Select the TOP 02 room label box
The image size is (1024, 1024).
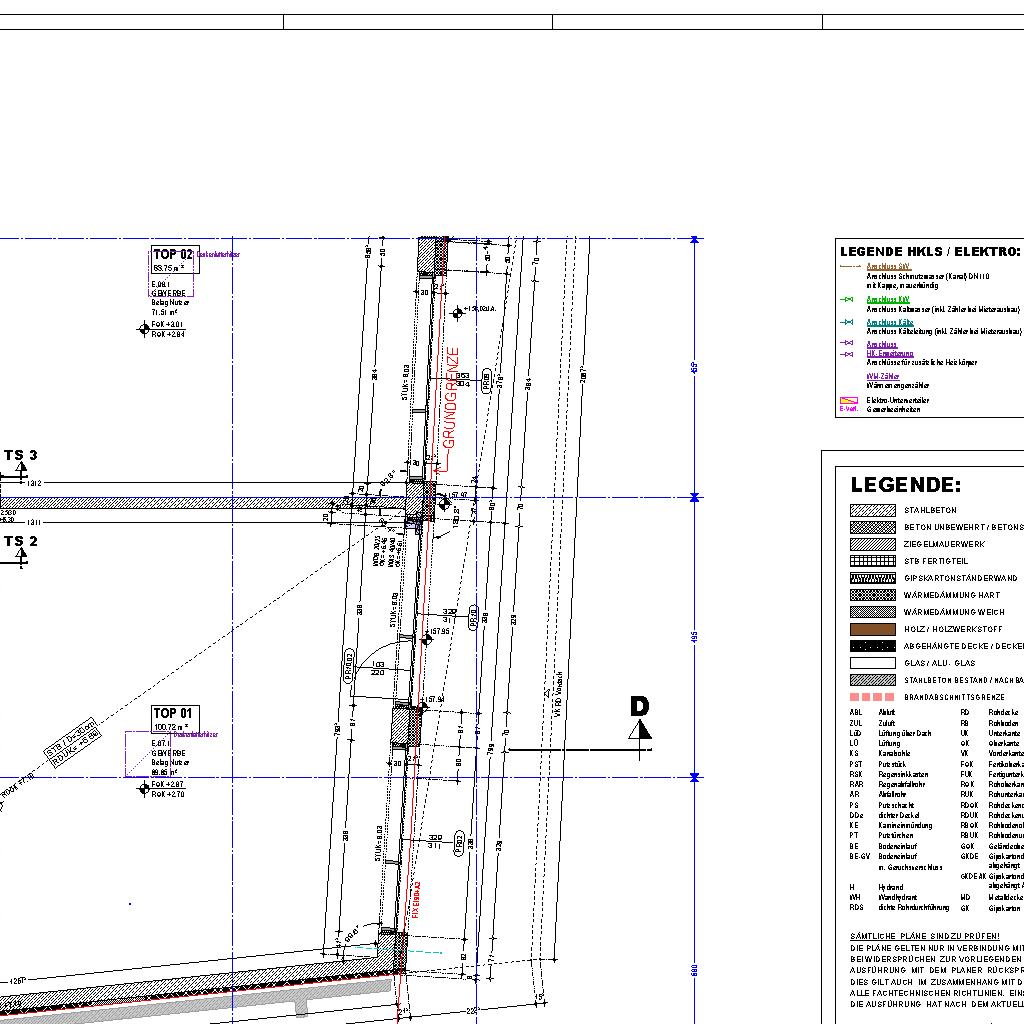pyautogui.click(x=172, y=260)
